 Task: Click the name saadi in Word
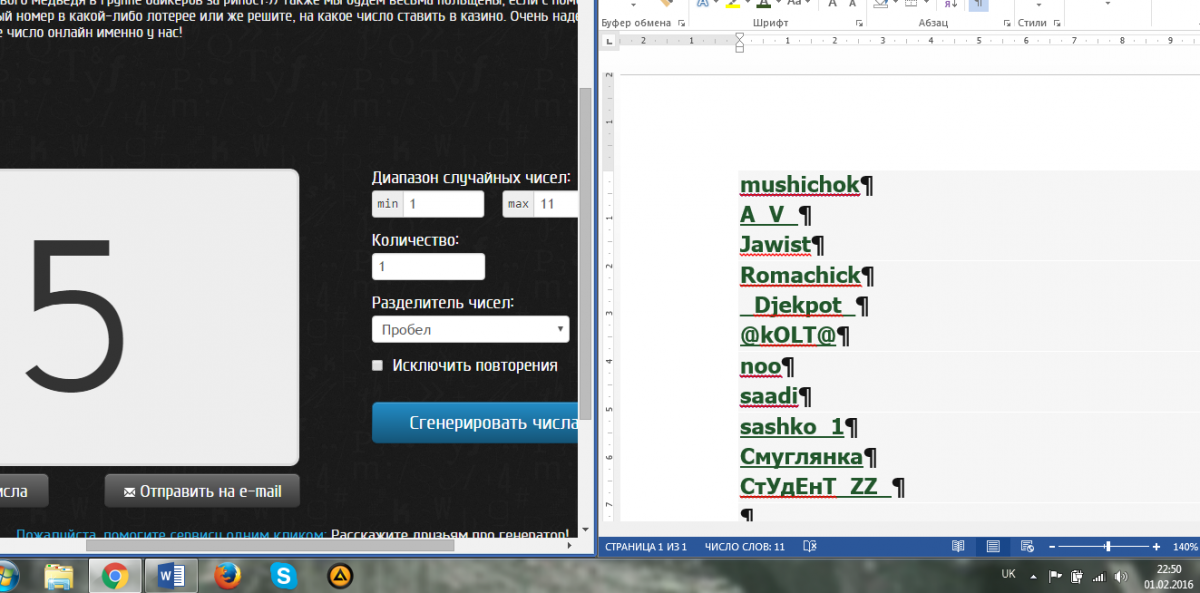click(x=769, y=397)
